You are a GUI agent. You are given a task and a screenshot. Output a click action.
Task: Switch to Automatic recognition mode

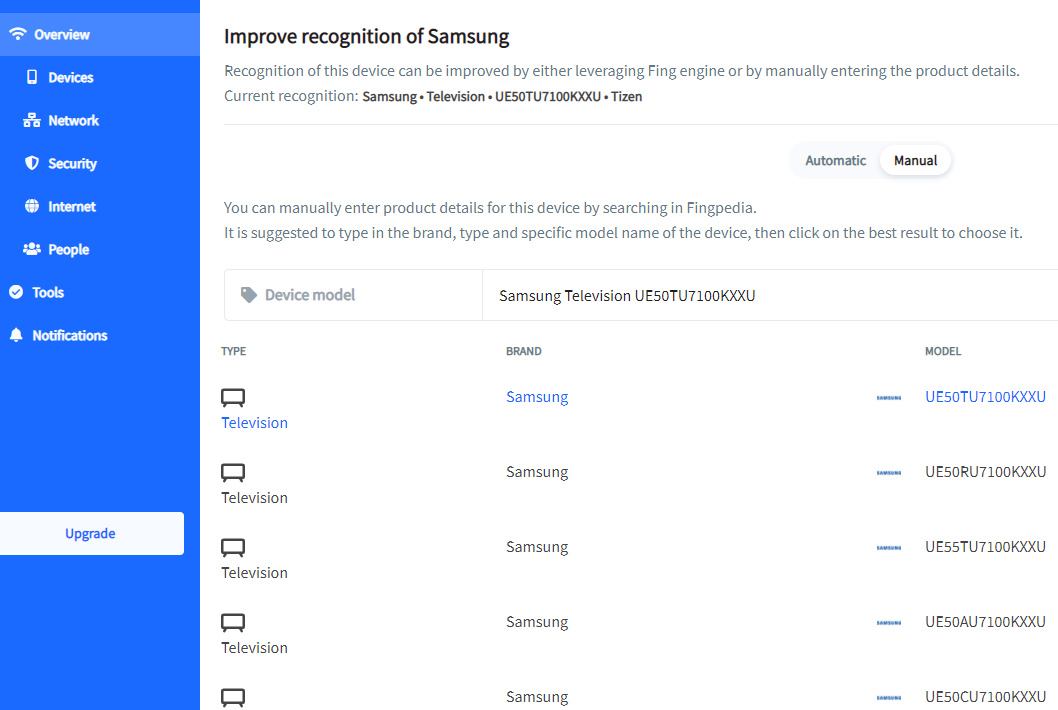click(835, 160)
